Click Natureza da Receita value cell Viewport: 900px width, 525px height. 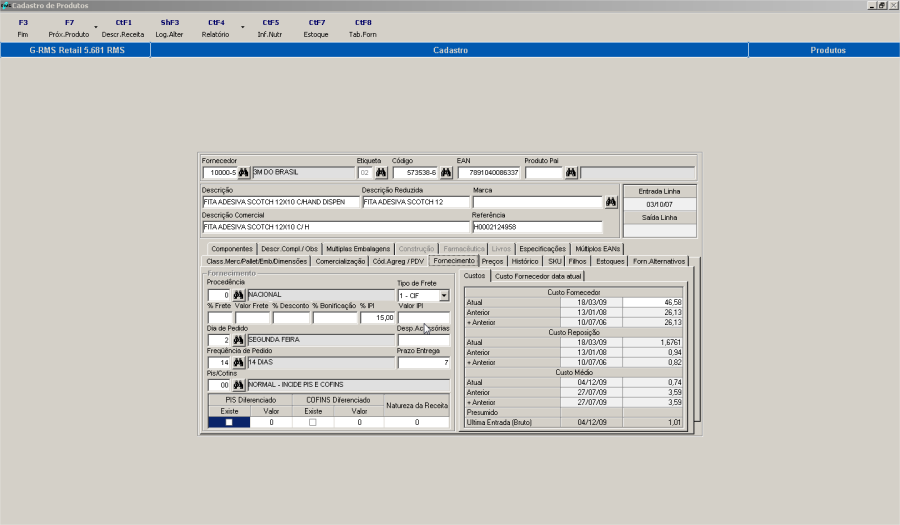point(417,422)
